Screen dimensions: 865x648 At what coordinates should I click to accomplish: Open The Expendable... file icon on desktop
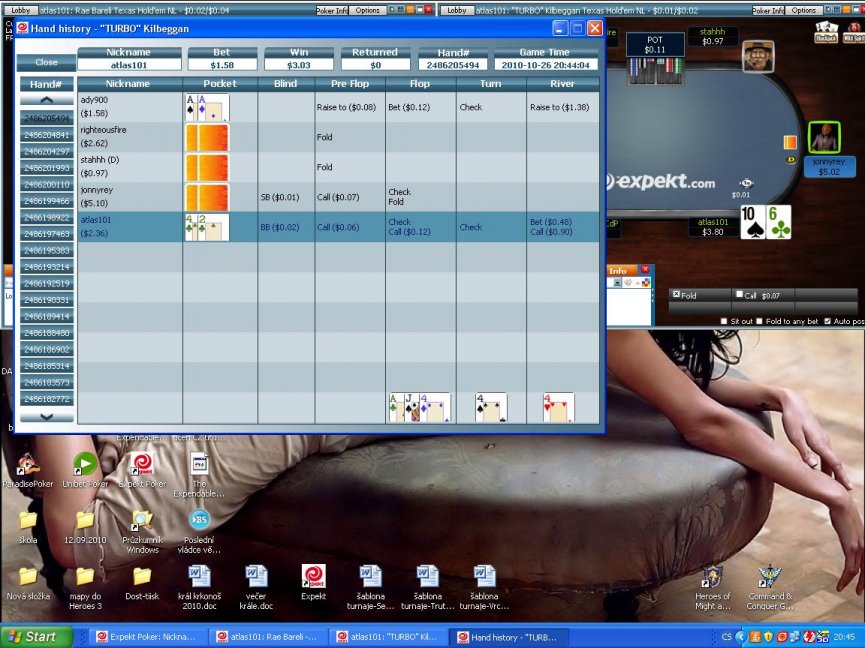(x=199, y=475)
